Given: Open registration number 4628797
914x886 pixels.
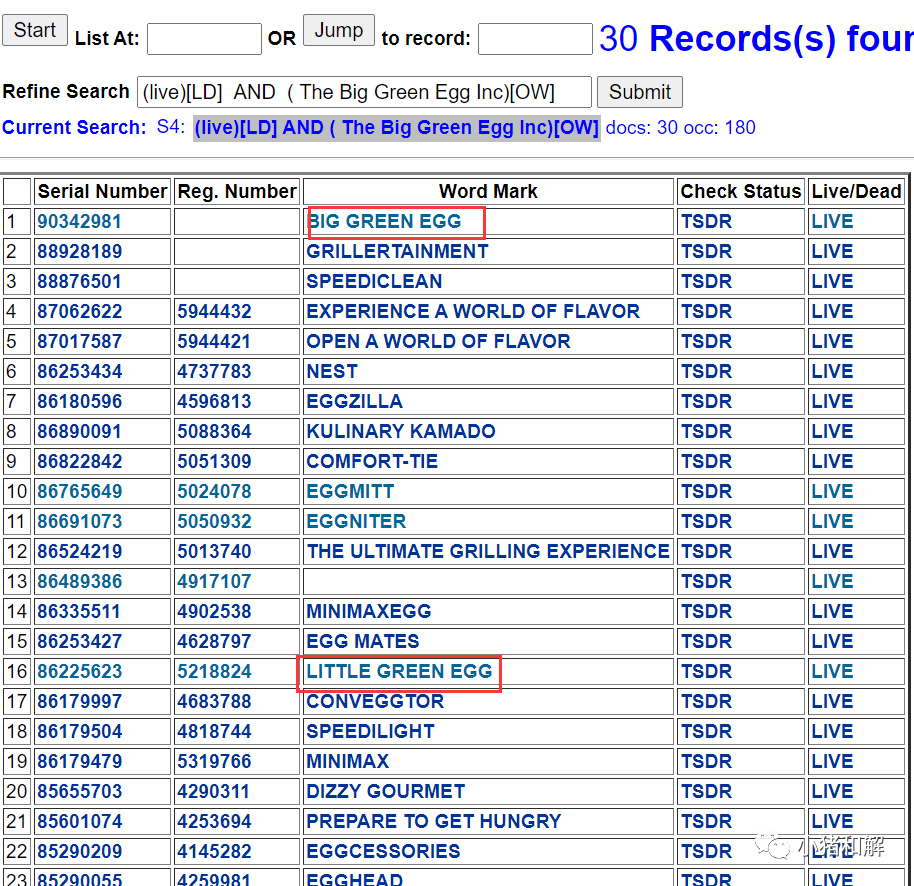Looking at the screenshot, I should tap(214, 642).
